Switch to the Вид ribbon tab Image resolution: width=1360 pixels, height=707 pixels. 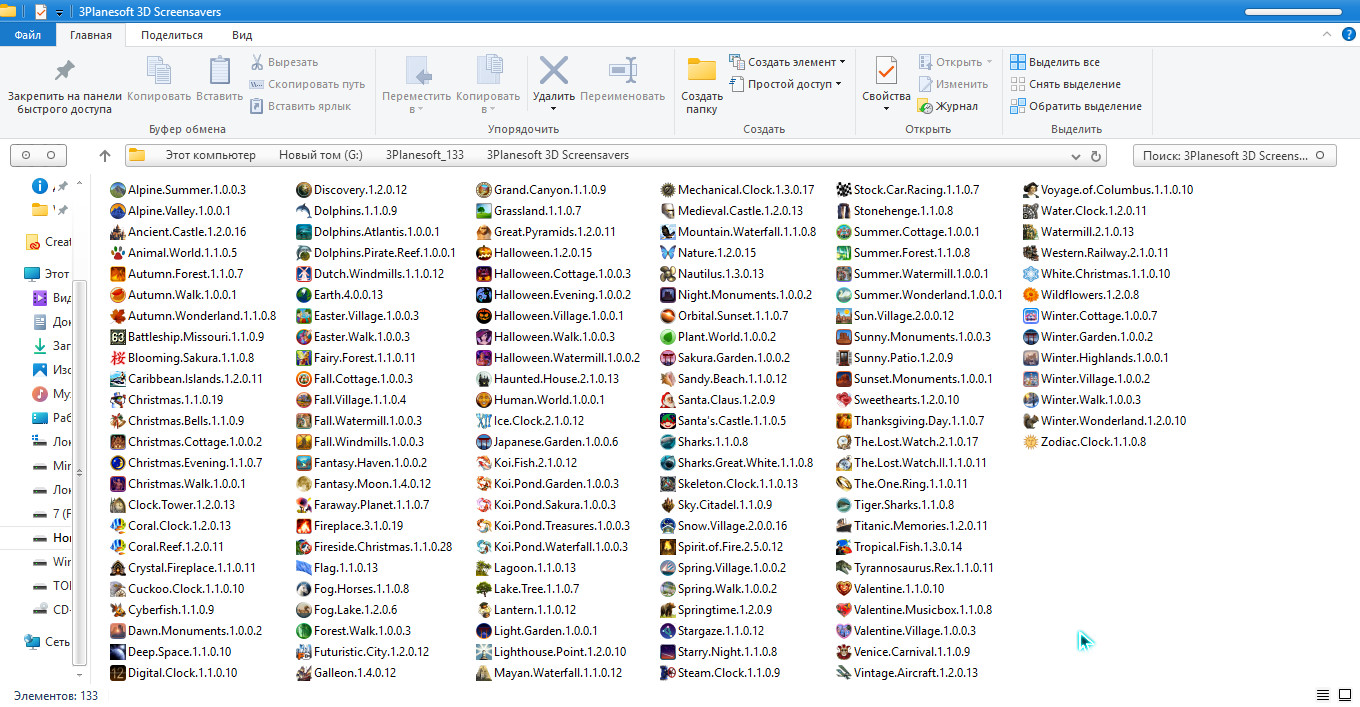pos(242,35)
